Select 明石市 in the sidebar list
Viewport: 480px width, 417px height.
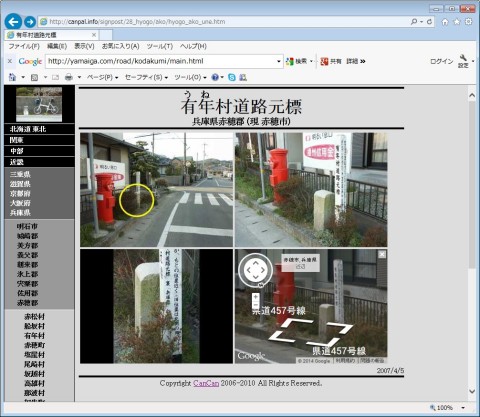[x=27, y=226]
